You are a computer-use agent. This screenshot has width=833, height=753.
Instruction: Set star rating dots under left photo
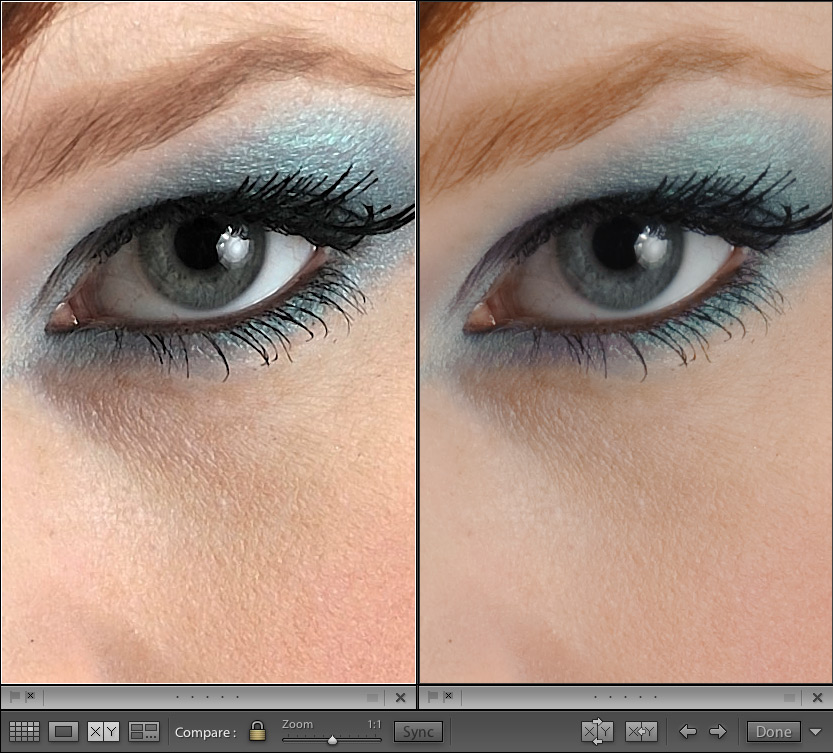(207, 697)
